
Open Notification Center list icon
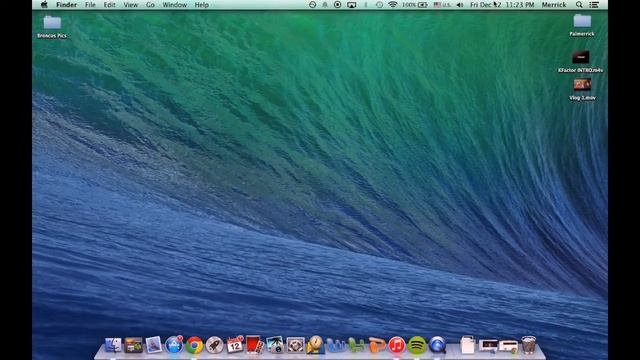[594, 5]
